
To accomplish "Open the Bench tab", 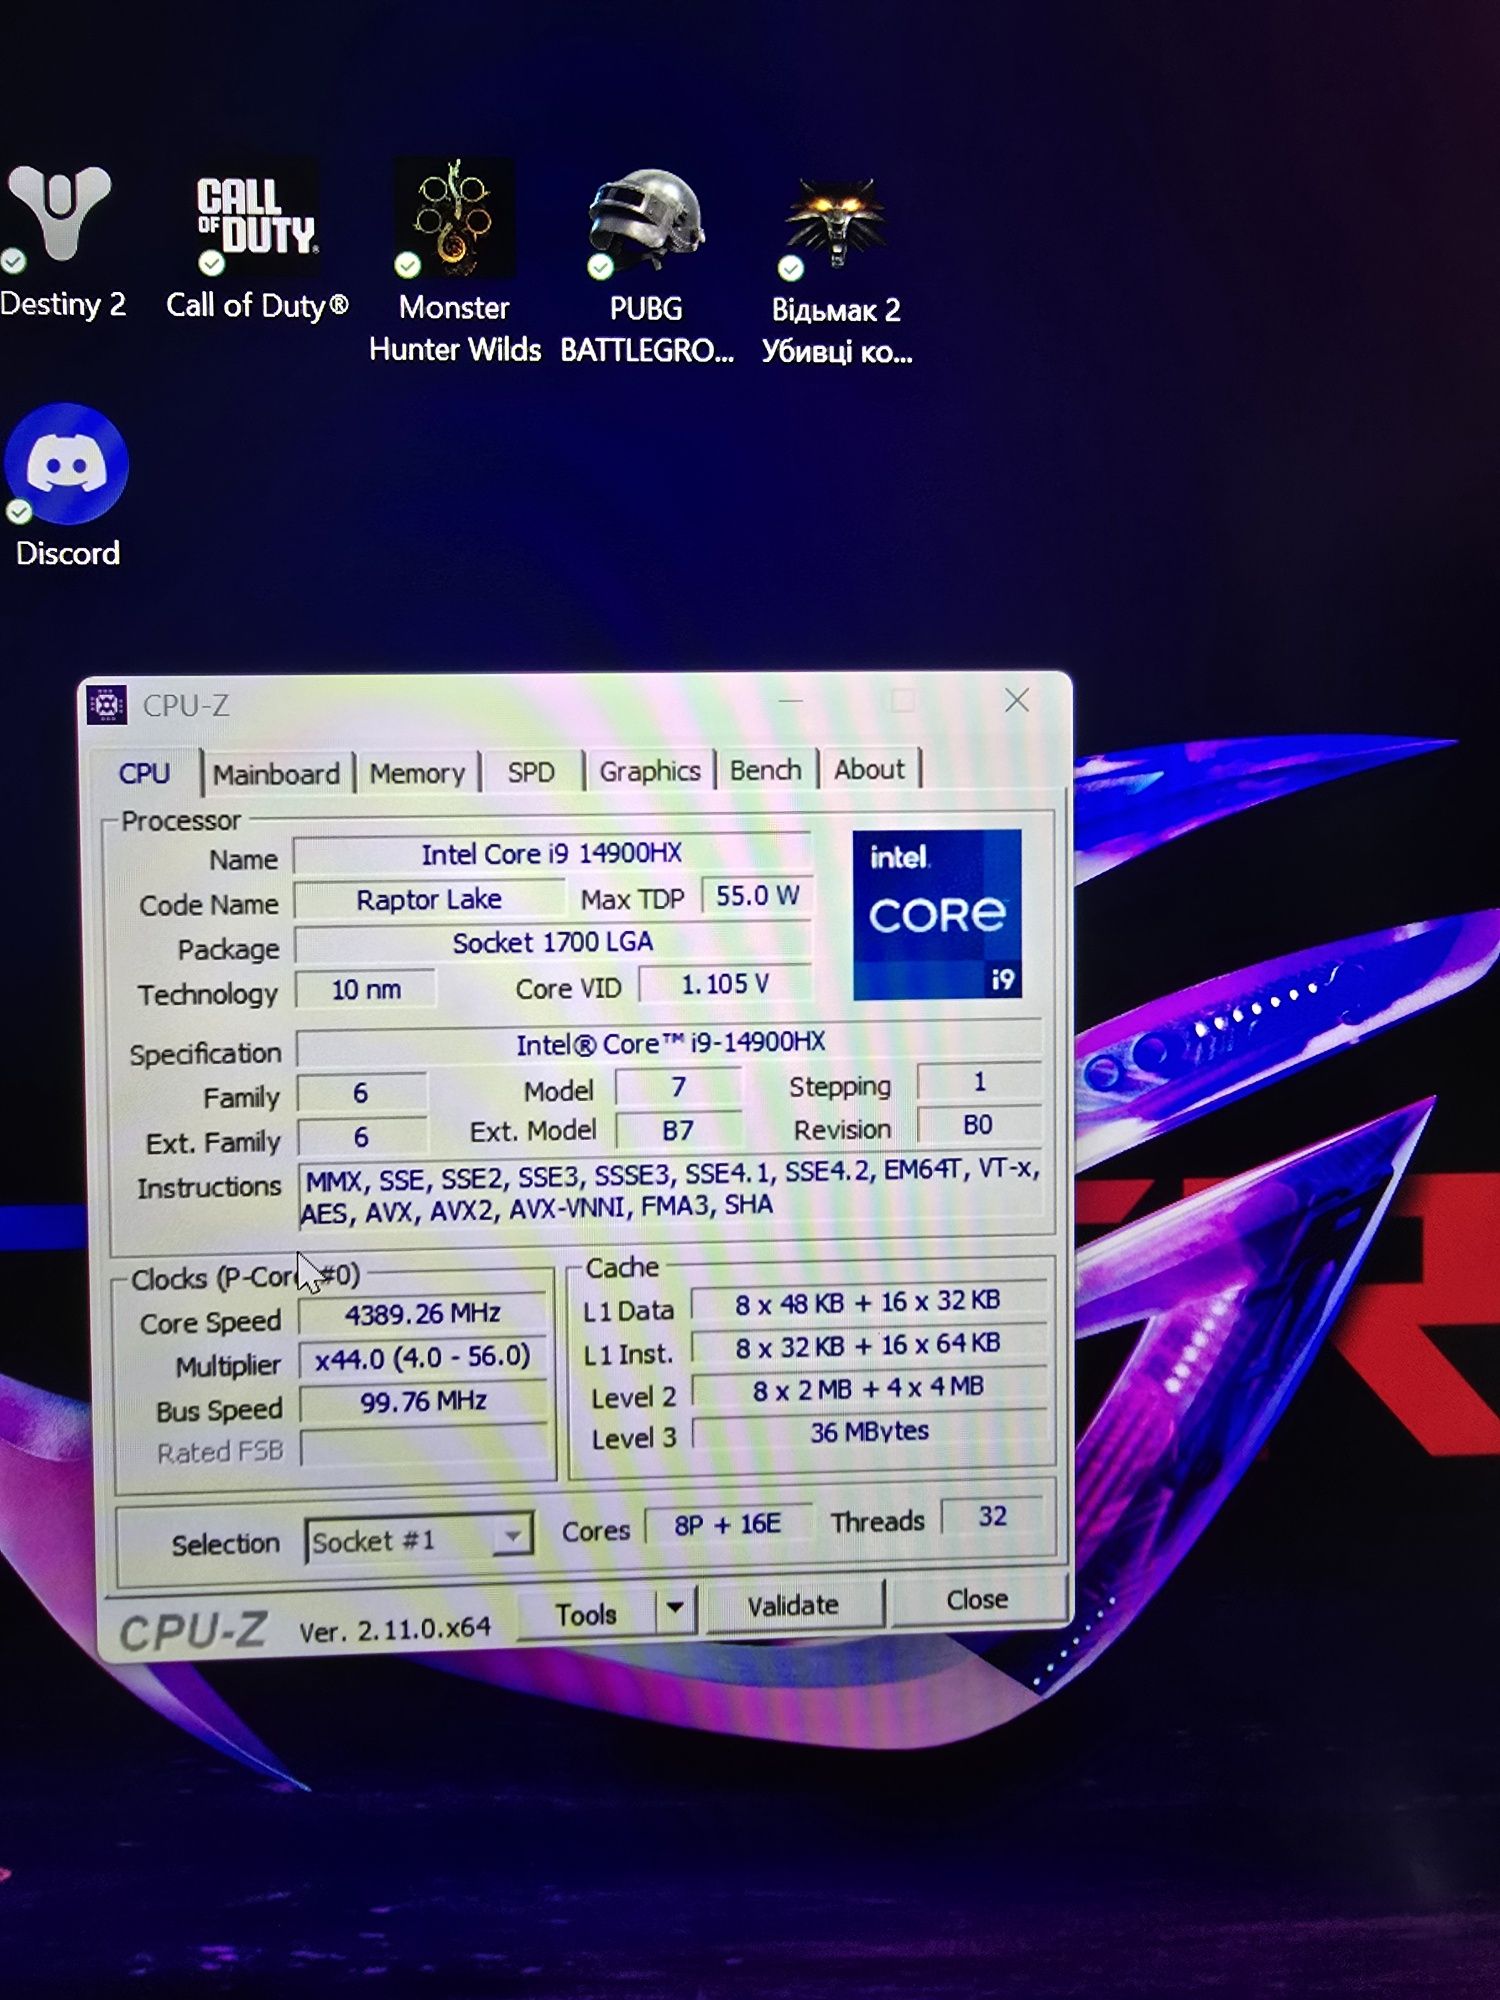I will pos(766,770).
